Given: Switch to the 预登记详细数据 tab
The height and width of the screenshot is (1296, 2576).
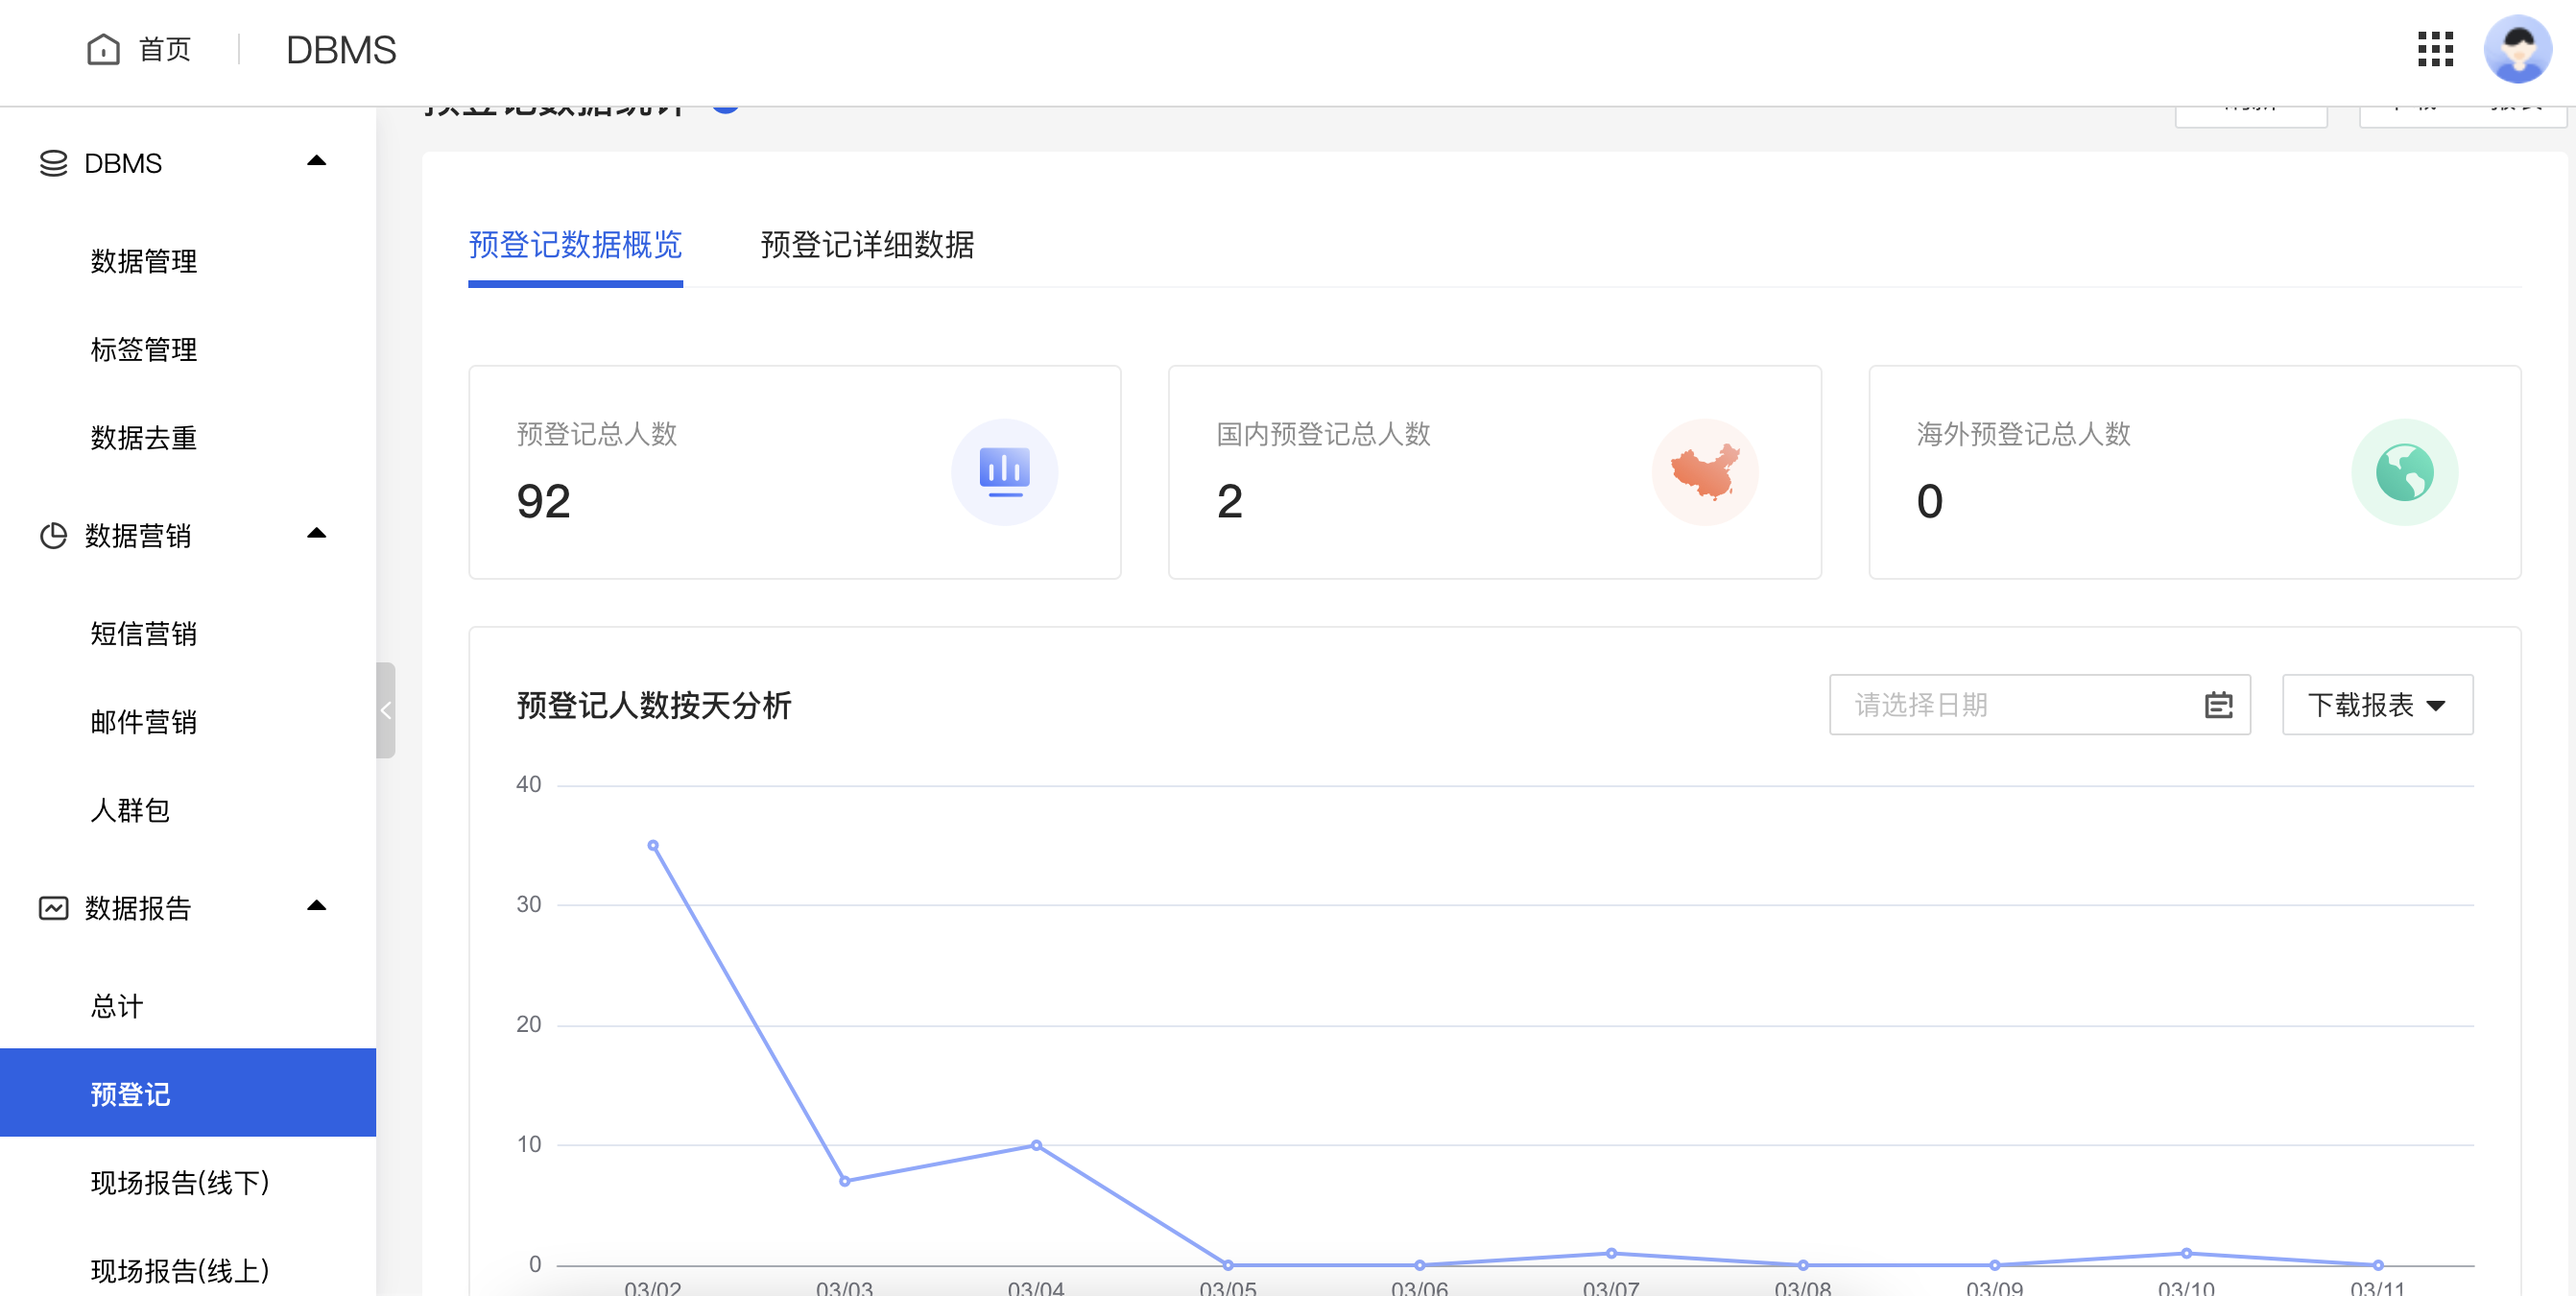Looking at the screenshot, I should coord(867,246).
